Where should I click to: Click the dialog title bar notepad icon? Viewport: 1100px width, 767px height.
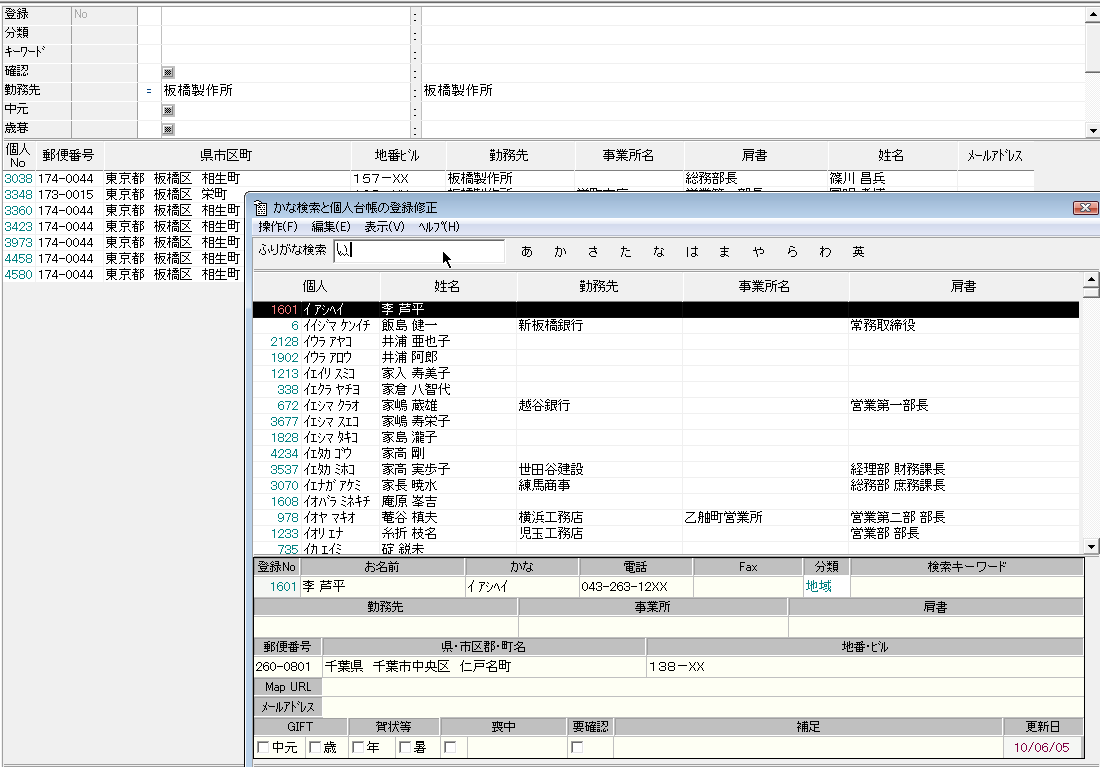[x=260, y=208]
